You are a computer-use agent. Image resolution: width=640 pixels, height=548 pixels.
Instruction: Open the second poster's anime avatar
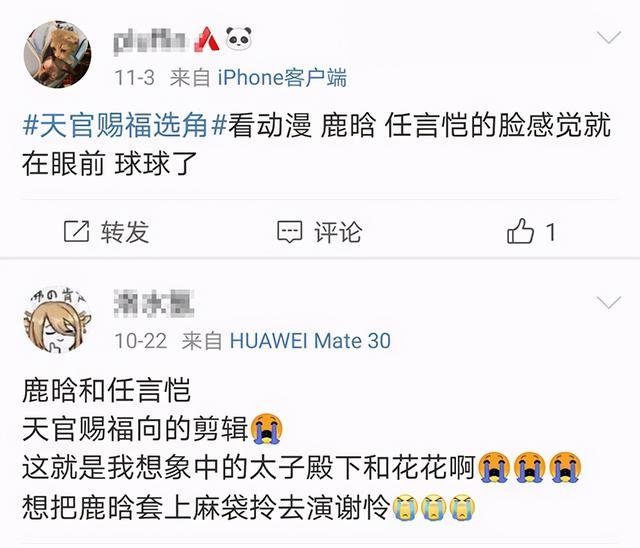[57, 320]
